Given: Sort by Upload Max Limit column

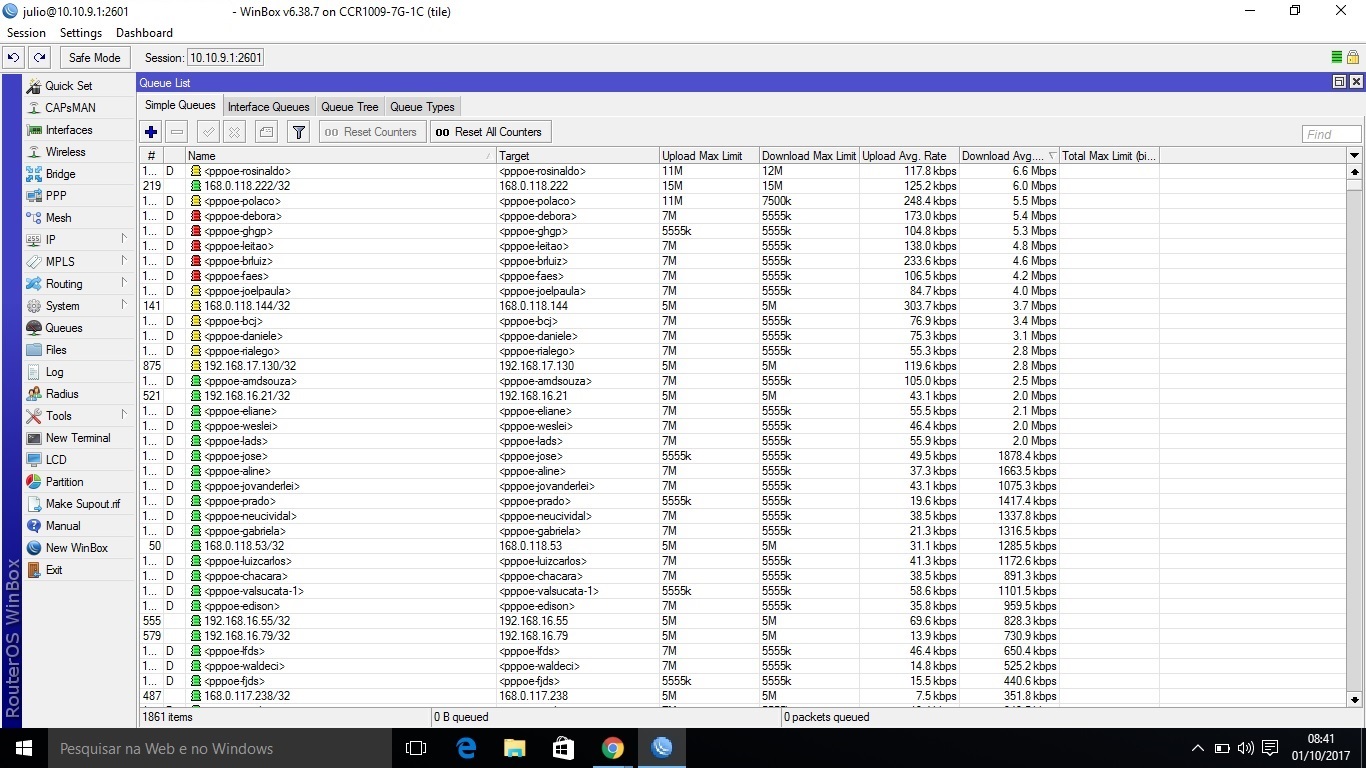Looking at the screenshot, I should 709,156.
